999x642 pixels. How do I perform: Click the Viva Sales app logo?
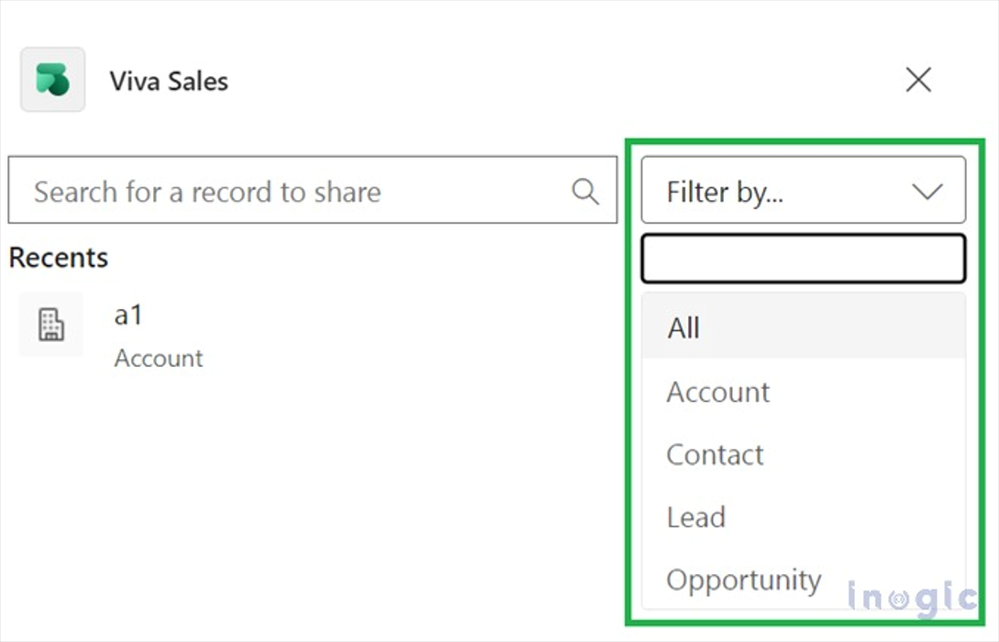pos(53,80)
